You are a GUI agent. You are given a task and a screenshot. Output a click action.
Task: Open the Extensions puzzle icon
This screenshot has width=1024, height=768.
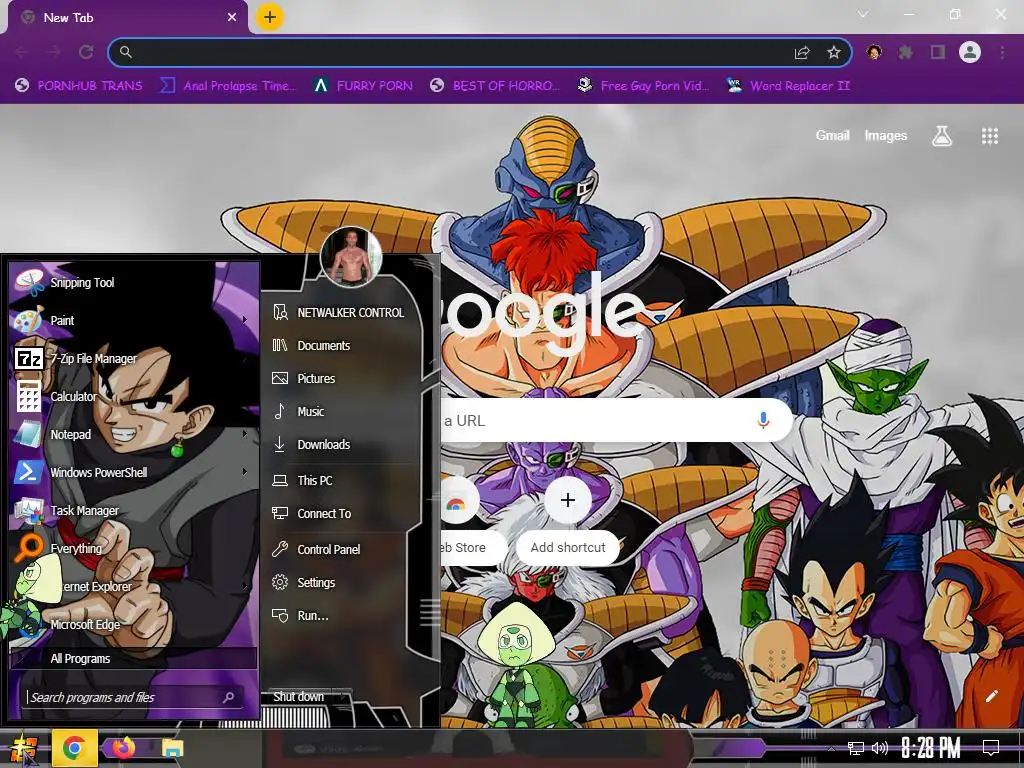906,52
